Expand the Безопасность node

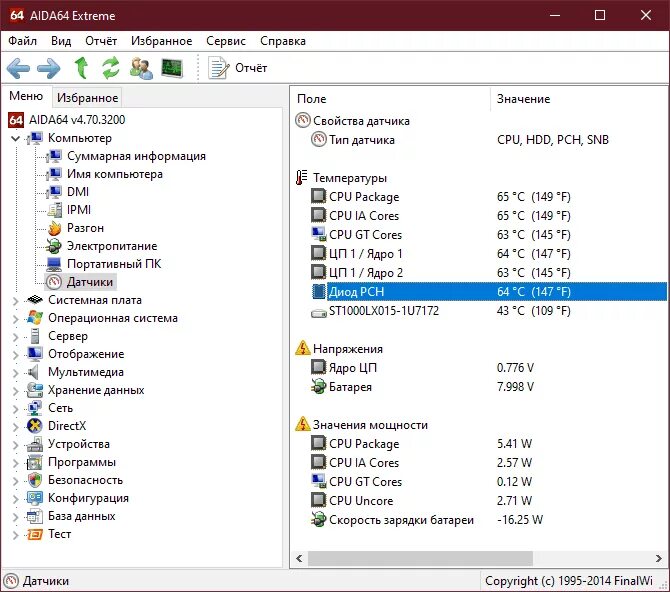pos(15,480)
